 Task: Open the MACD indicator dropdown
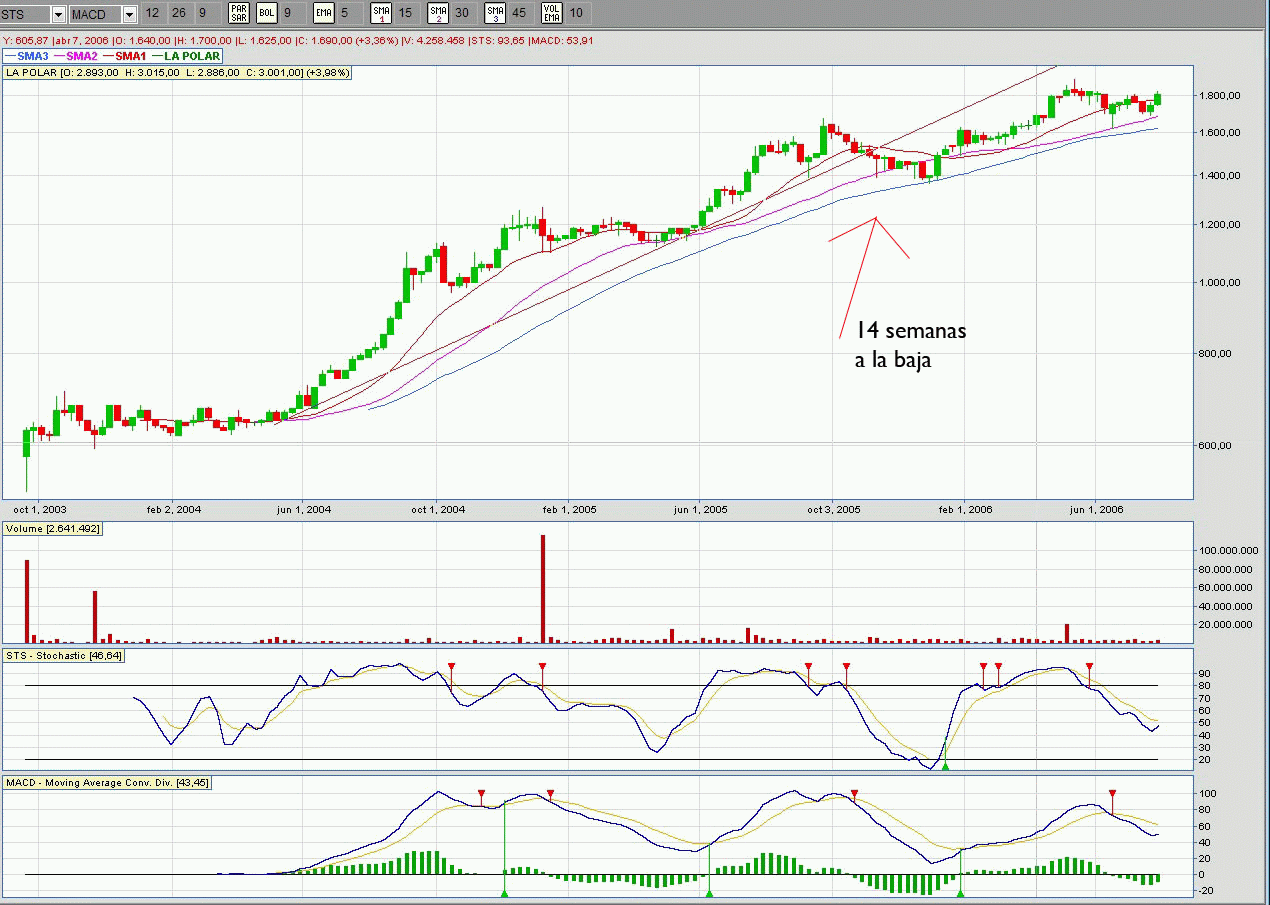click(130, 14)
